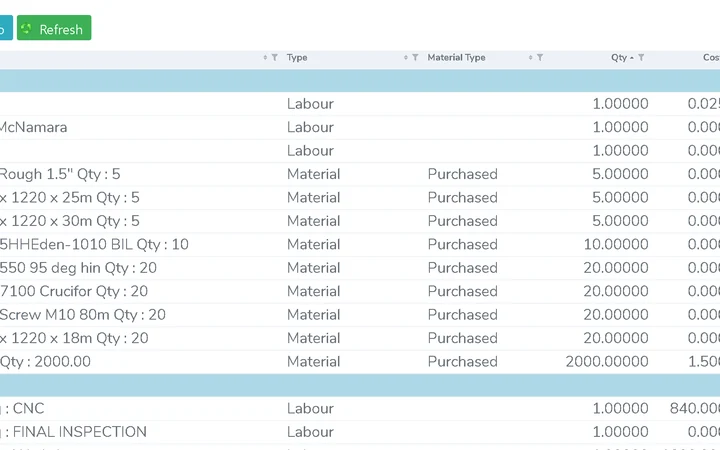Select the 1220 x 18m Qty : 20 row

[x=360, y=338]
